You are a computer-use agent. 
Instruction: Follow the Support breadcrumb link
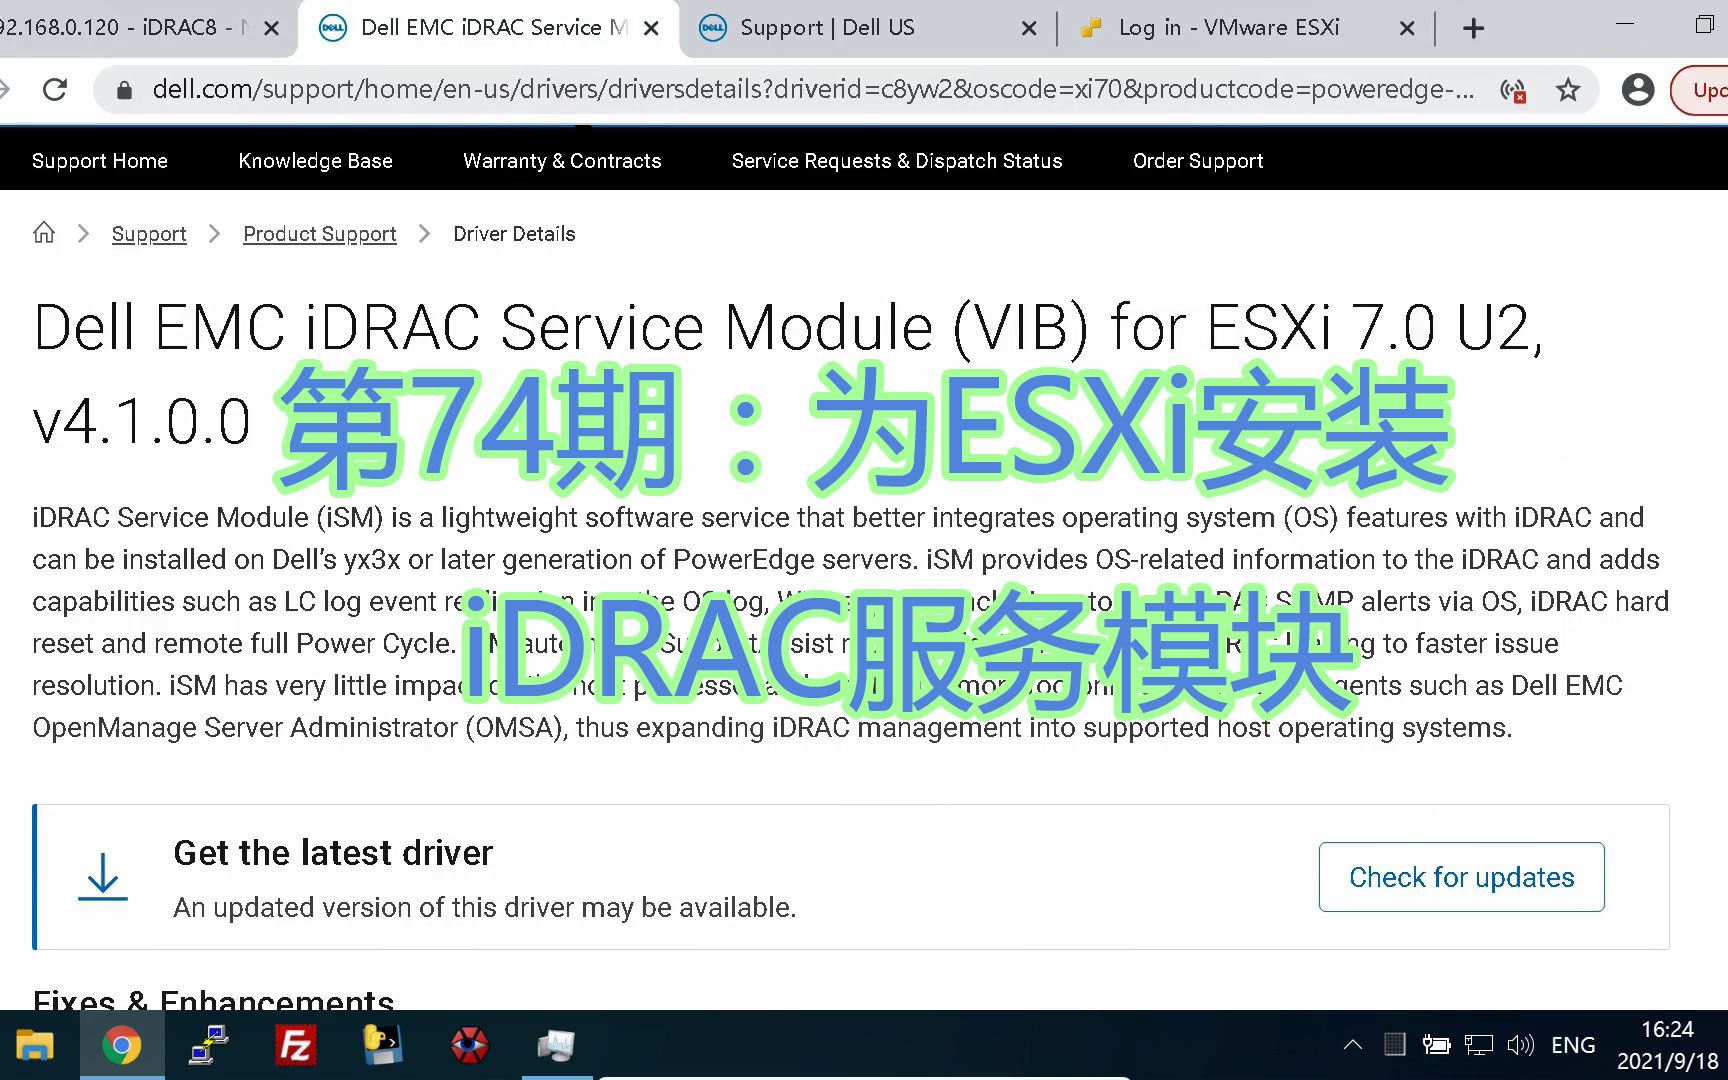[x=149, y=234]
